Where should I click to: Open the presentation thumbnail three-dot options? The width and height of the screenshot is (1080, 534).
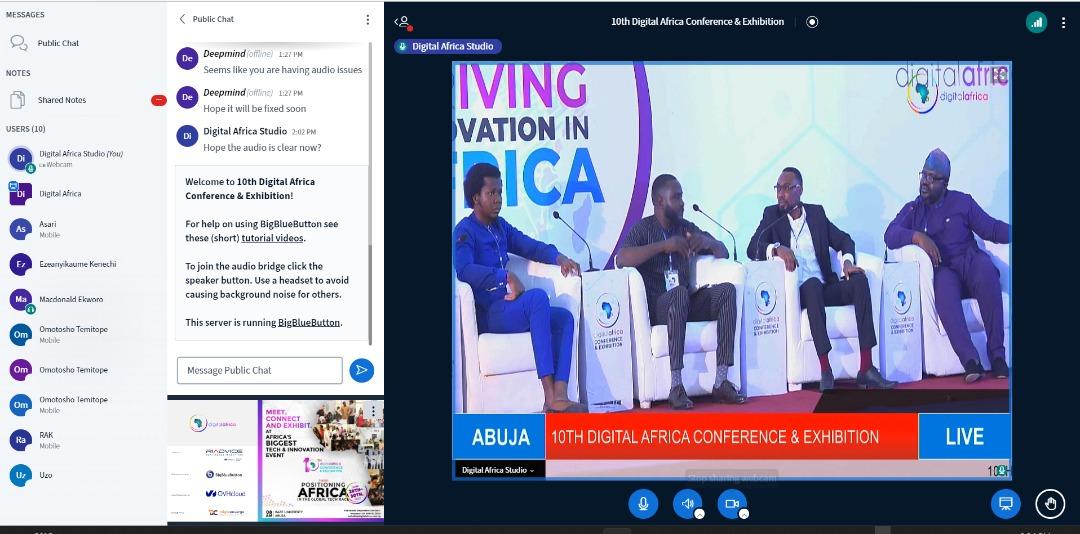pos(373,411)
